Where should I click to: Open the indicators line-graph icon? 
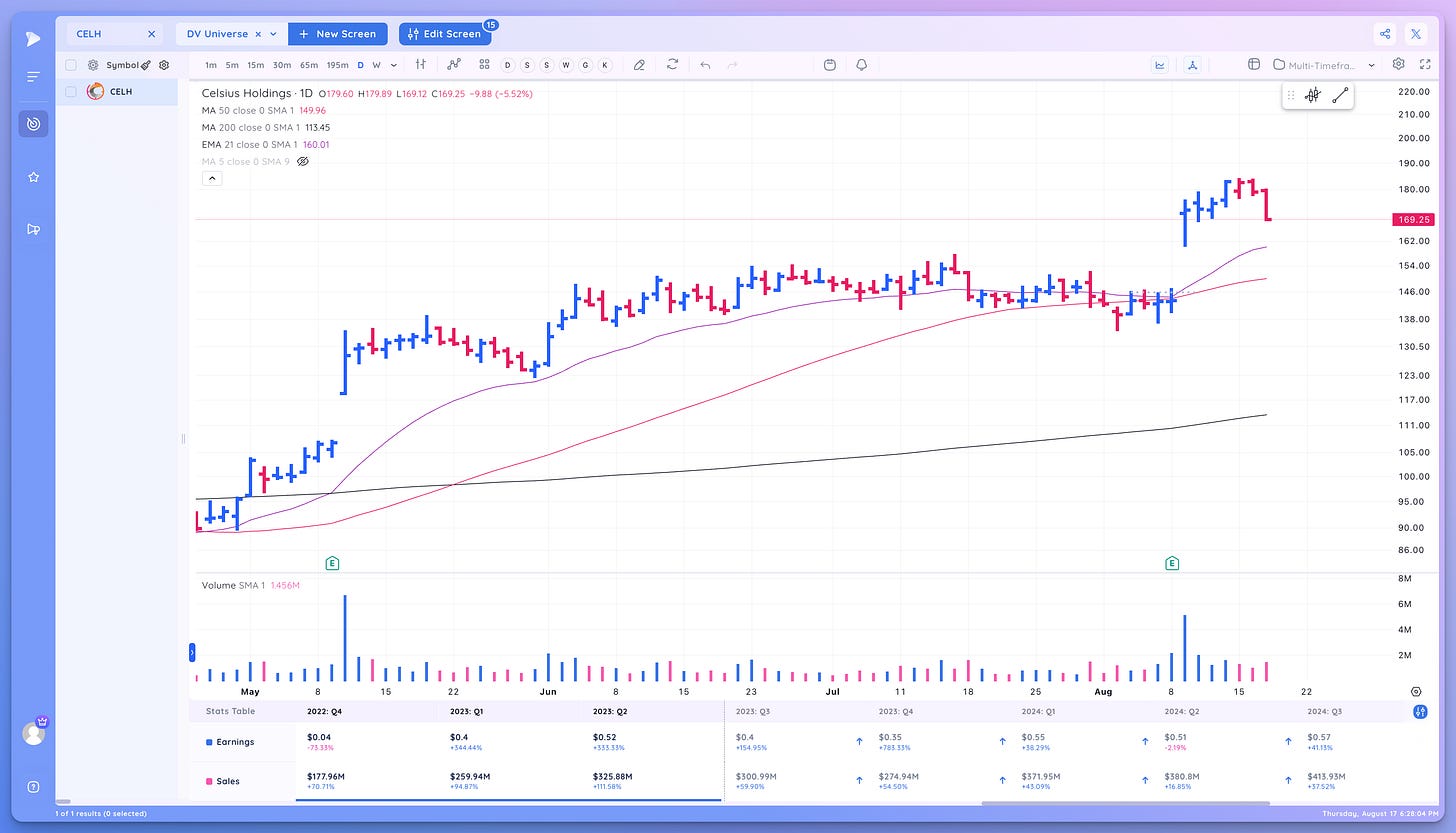[x=454, y=64]
